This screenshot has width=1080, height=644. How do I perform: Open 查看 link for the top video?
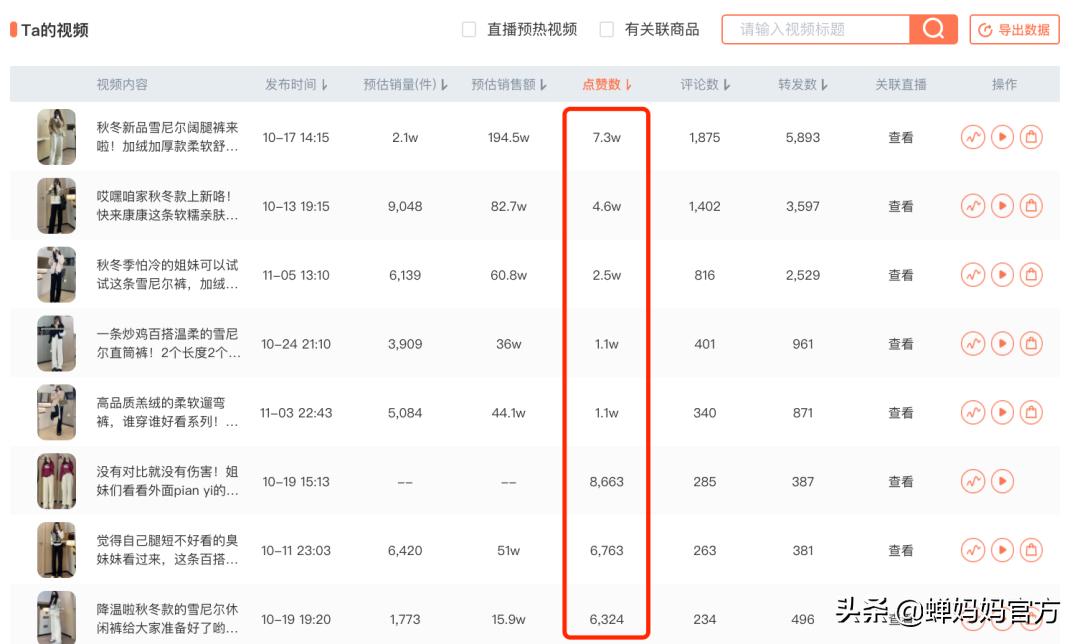click(901, 137)
